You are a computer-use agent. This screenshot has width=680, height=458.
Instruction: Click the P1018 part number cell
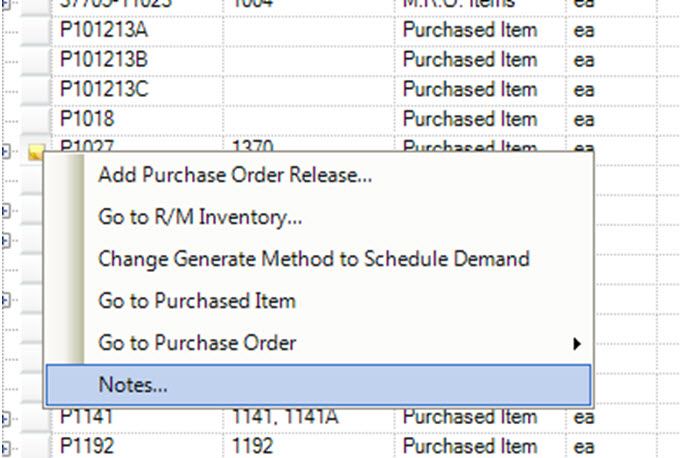[x=87, y=120]
